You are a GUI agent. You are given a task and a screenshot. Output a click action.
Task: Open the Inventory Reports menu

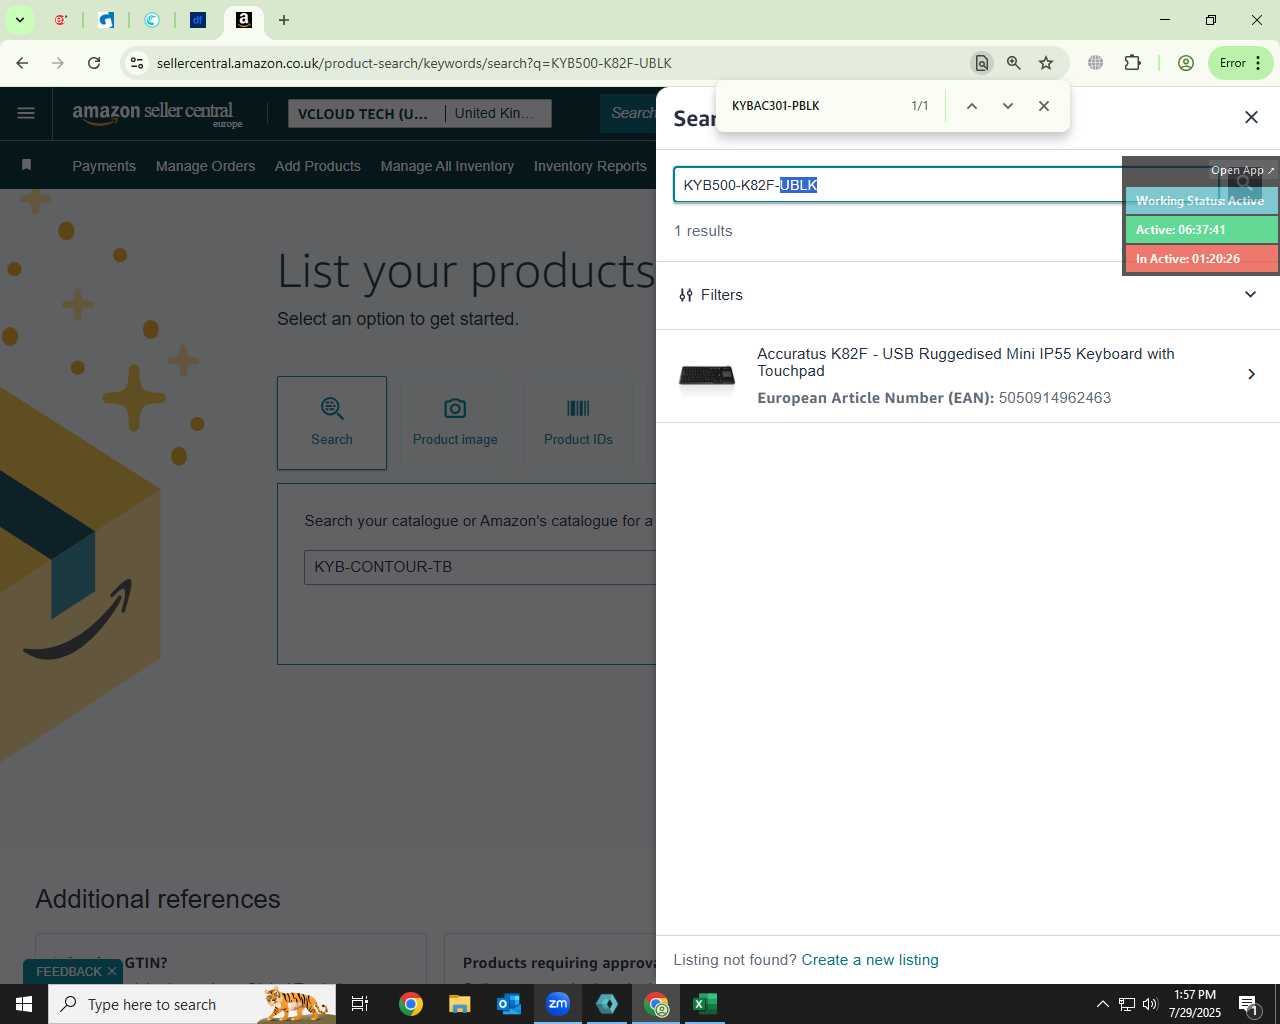click(x=590, y=166)
